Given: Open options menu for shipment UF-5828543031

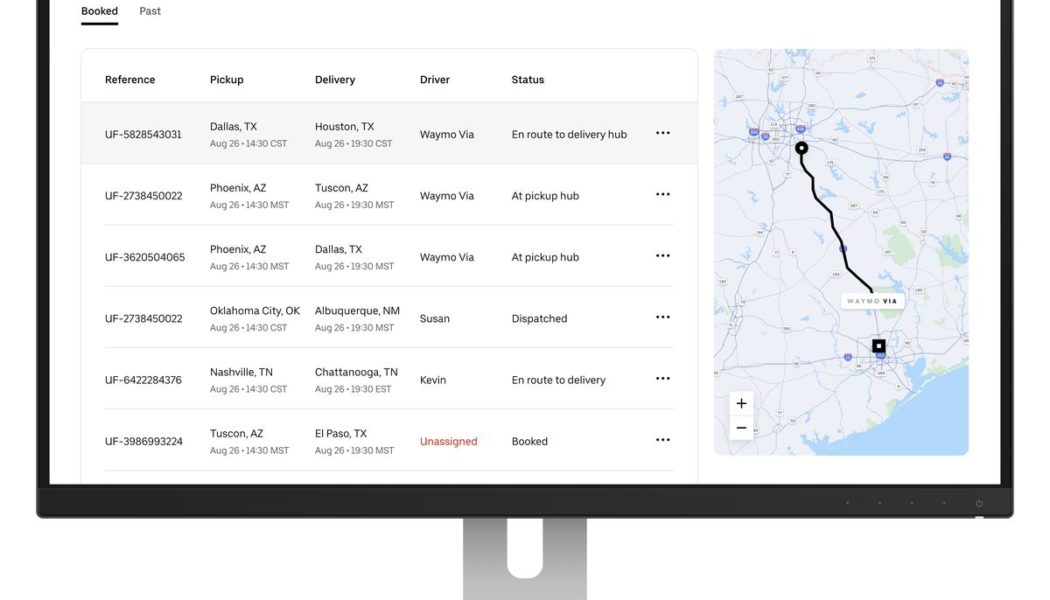Looking at the screenshot, I should 662,134.
